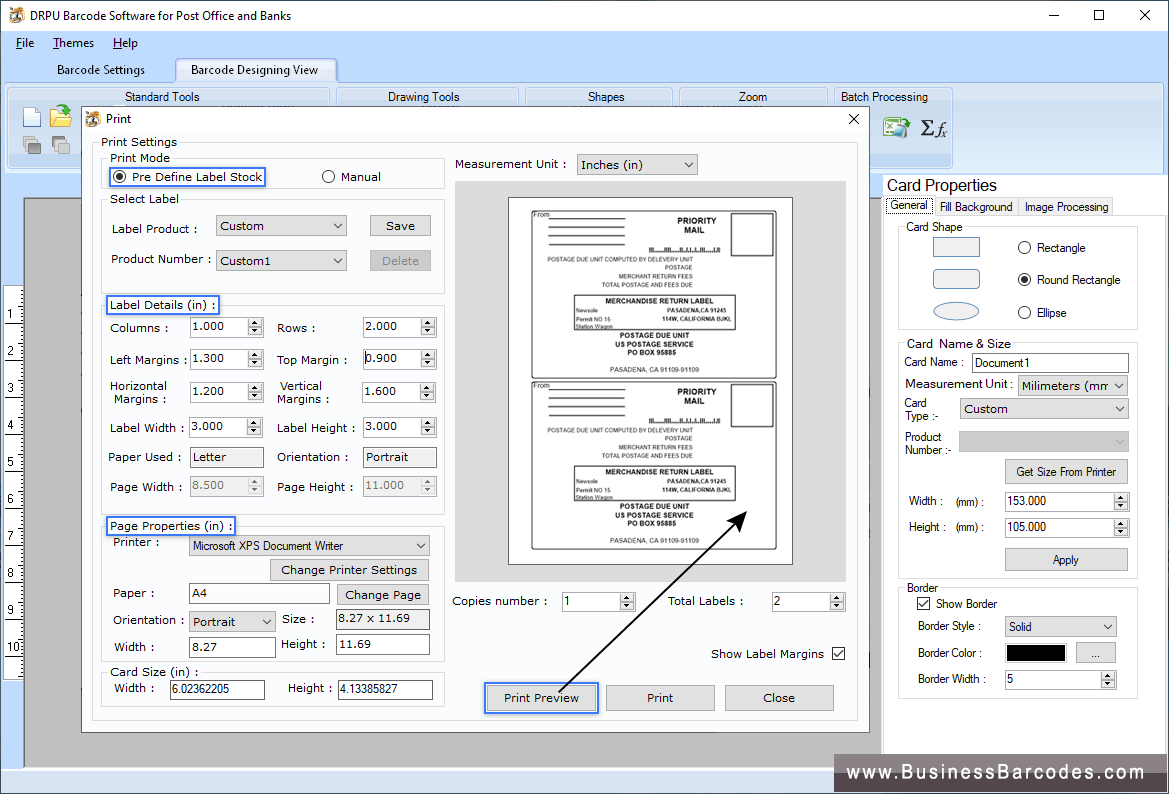1169x794 pixels.
Task: Click the black Border Color swatch
Action: click(1035, 651)
